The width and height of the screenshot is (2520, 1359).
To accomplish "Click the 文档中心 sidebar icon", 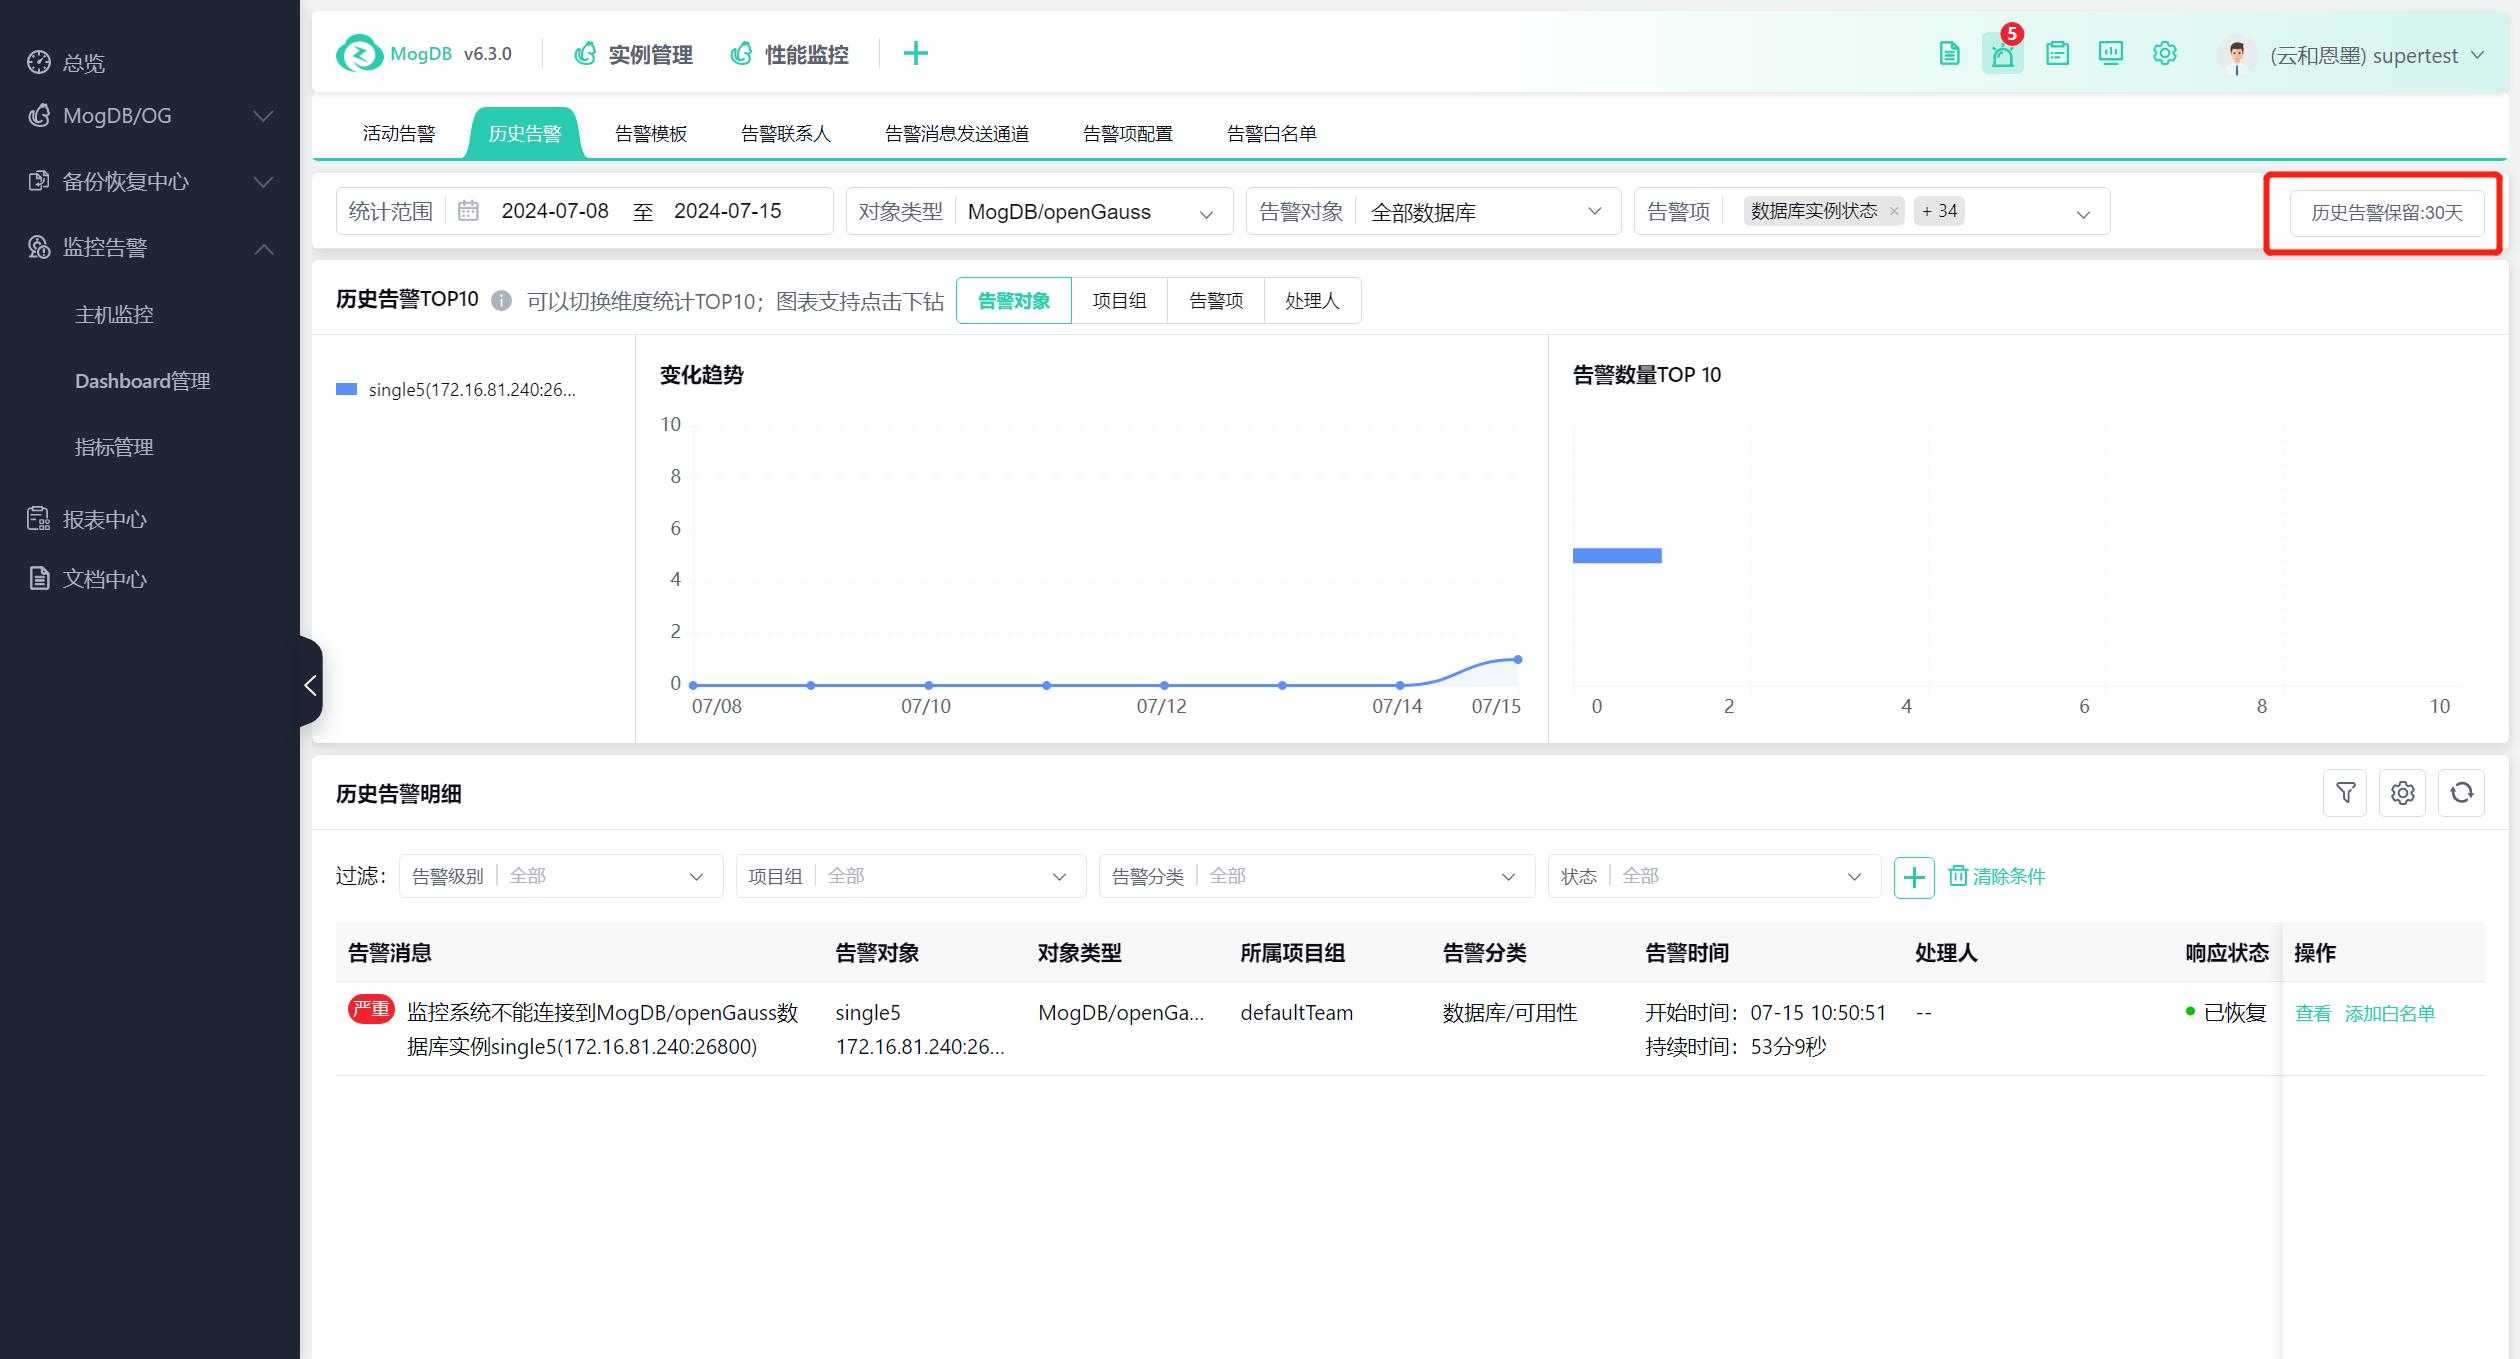I will pyautogui.click(x=39, y=578).
